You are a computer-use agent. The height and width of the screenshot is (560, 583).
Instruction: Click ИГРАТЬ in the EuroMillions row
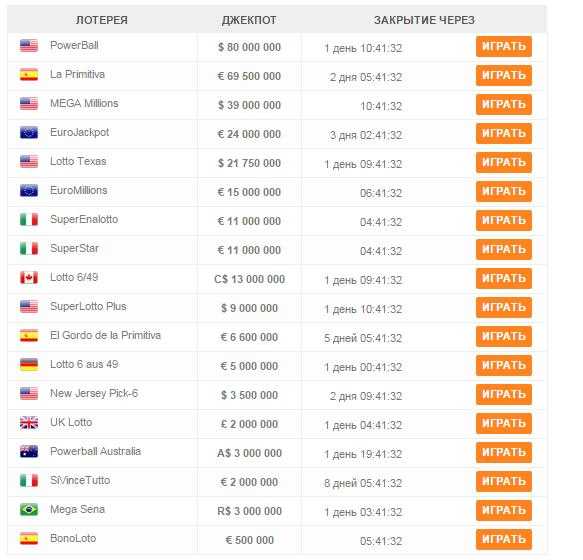(504, 192)
